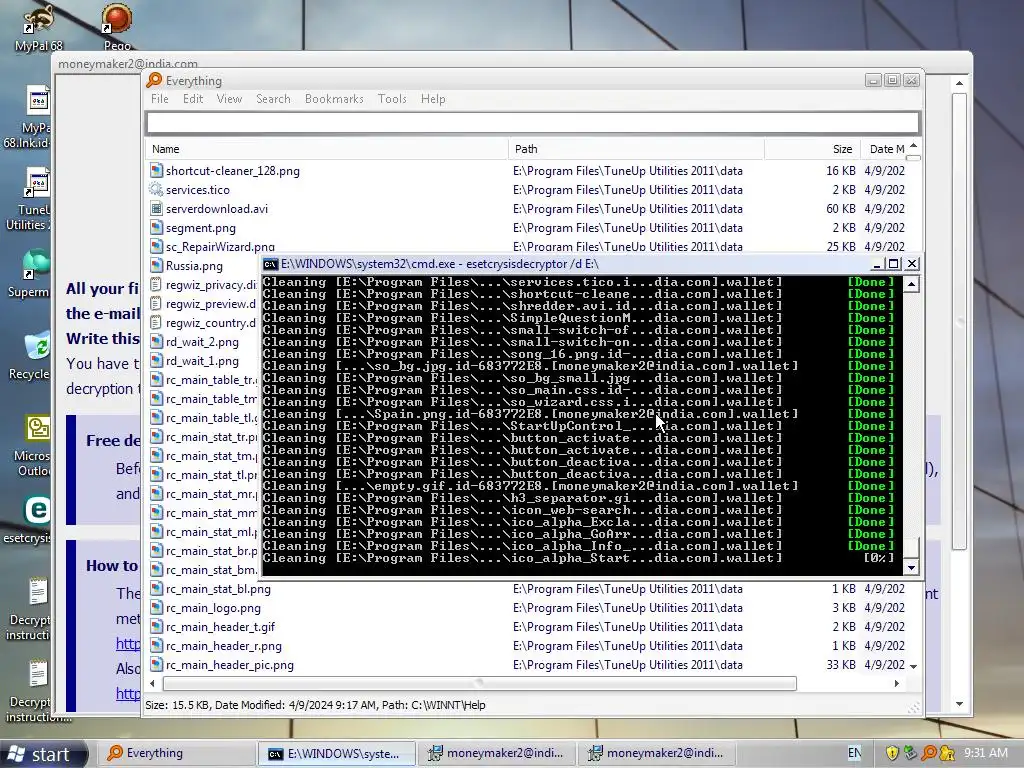Screen dimensions: 1024x768
Task: Click the yellow shield tray icon
Action: 891,753
